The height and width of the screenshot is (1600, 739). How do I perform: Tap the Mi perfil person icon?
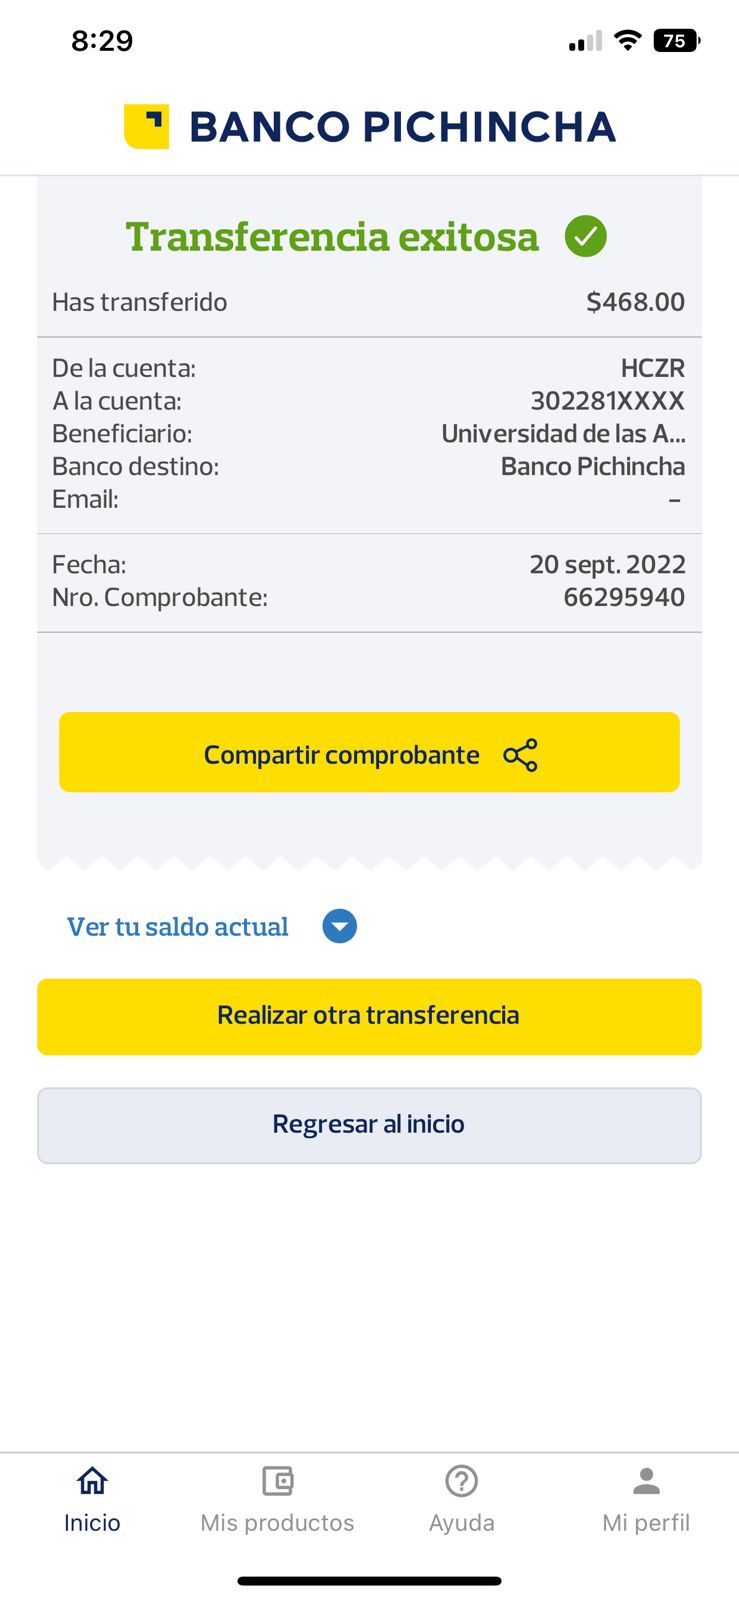(x=646, y=1480)
